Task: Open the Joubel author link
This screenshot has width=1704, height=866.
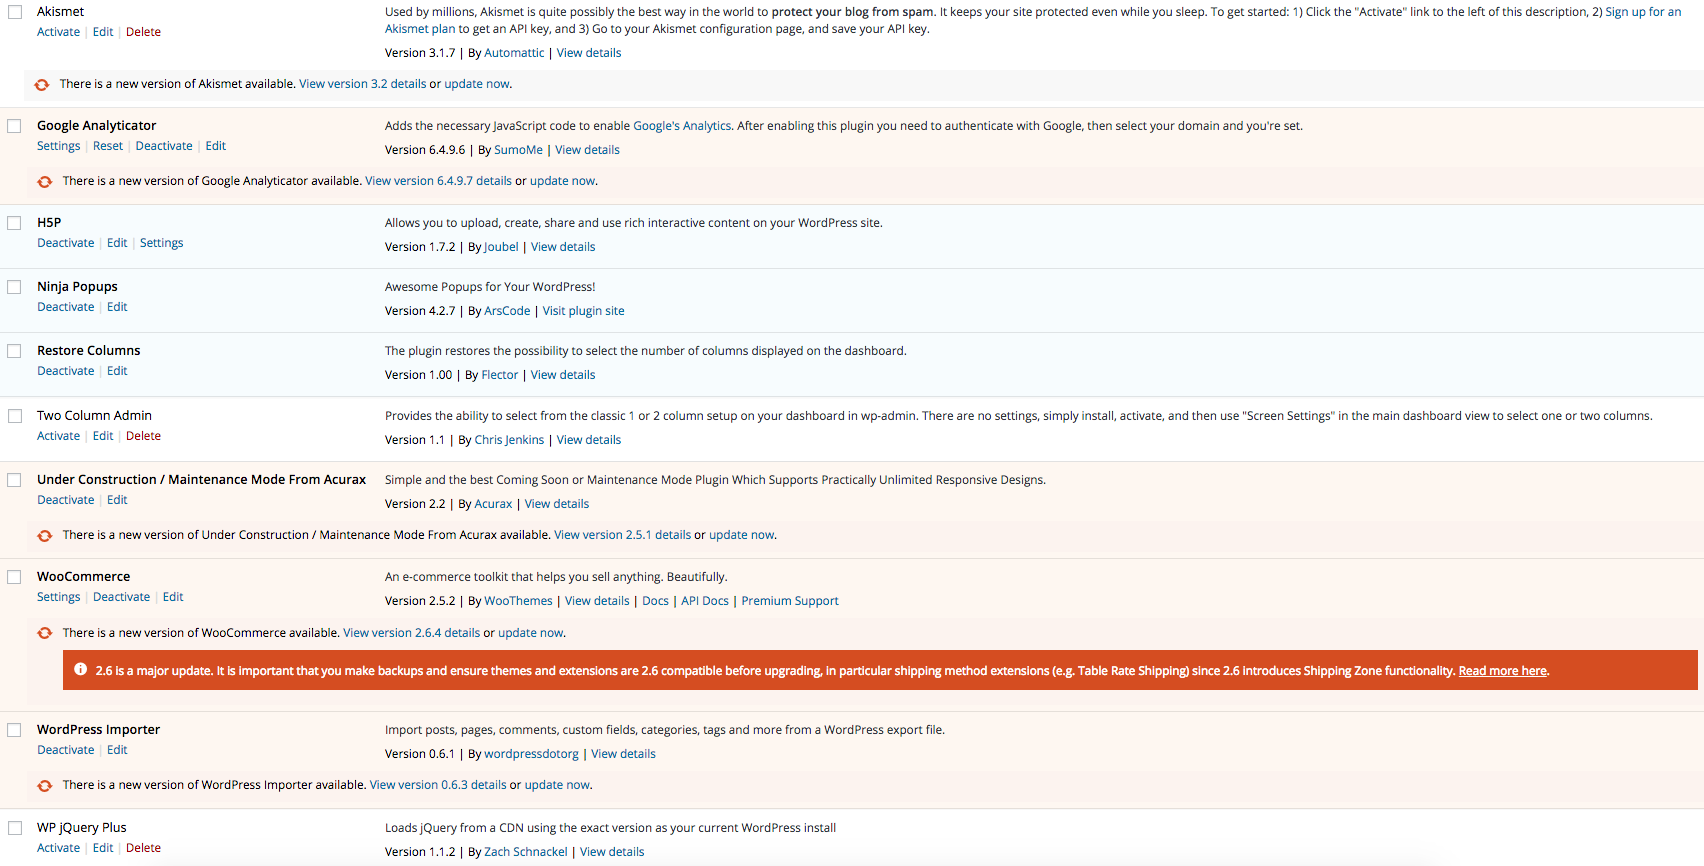Action: [501, 247]
